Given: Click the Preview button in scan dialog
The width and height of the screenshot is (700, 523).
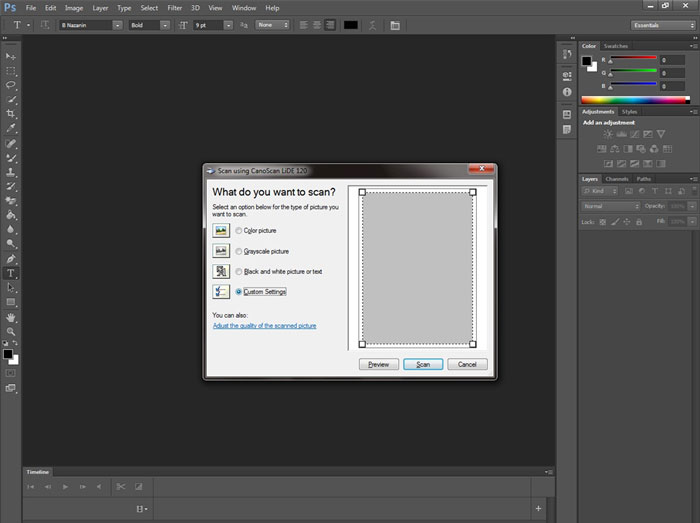Looking at the screenshot, I should 379,365.
